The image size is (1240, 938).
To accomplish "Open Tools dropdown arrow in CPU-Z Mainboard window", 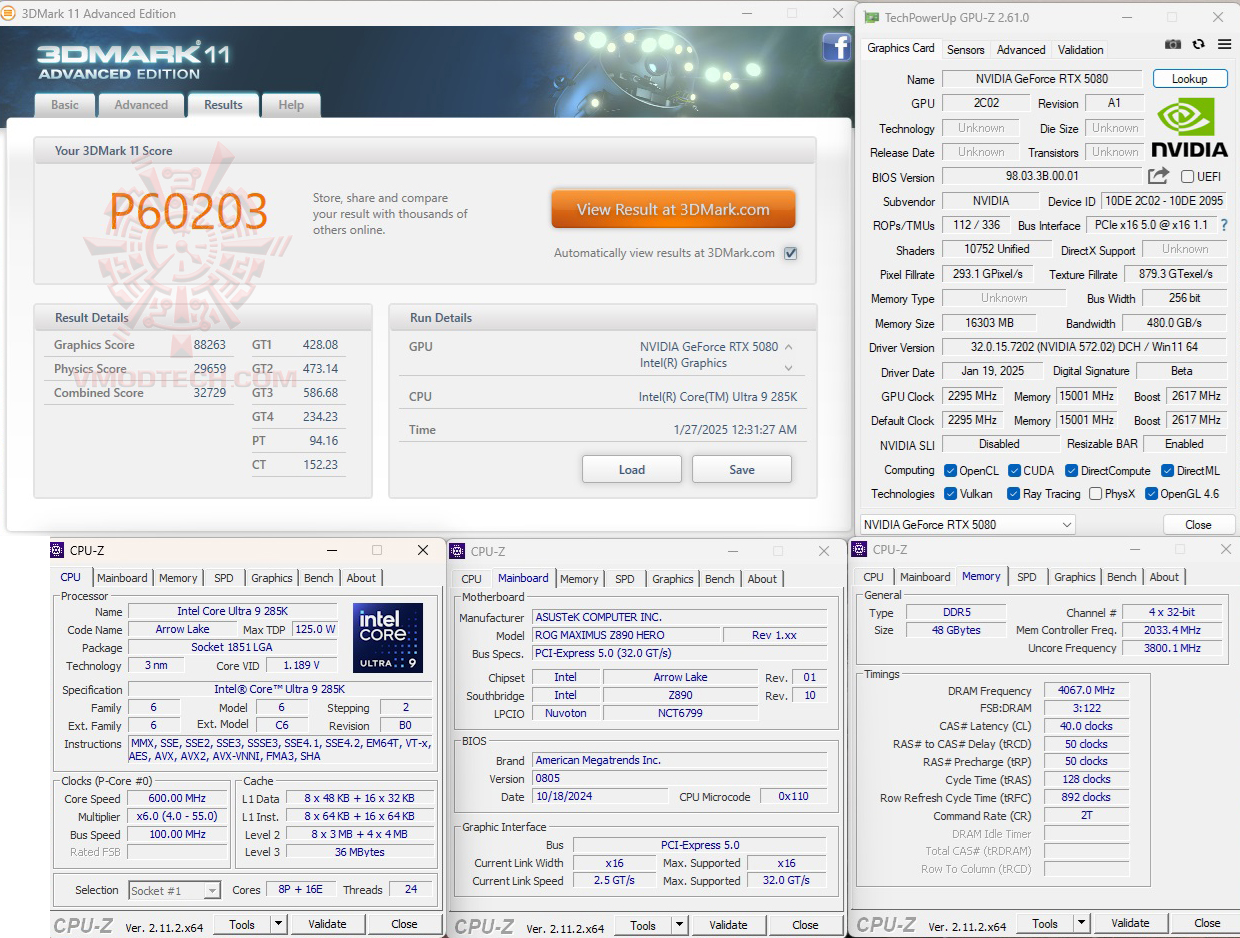I will (680, 925).
